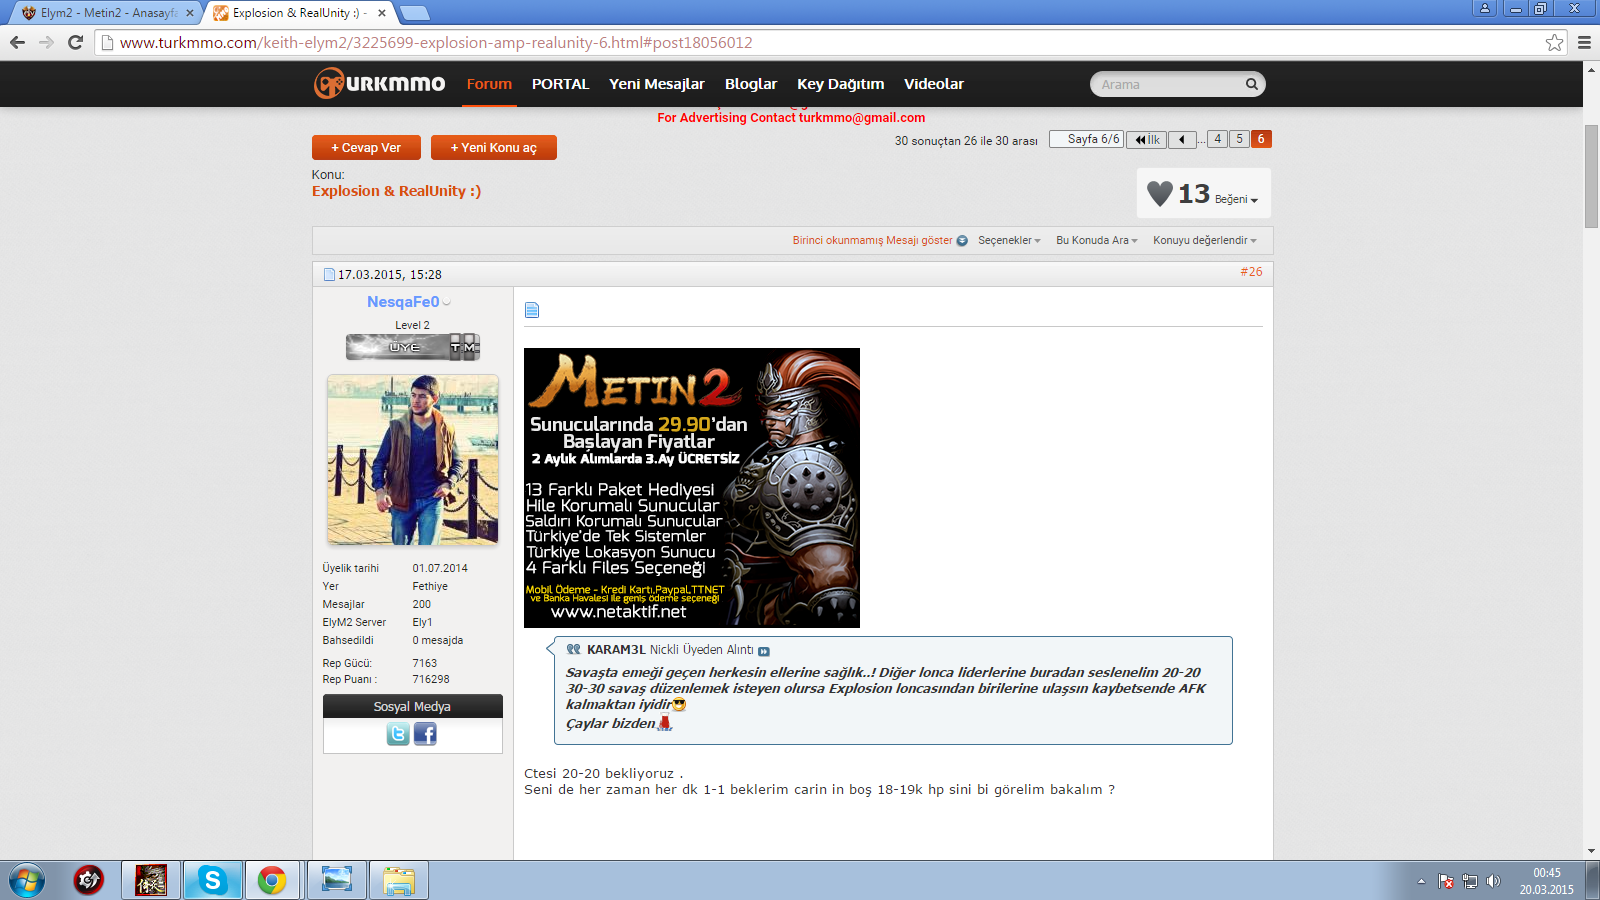Open post number #26 link
Screen dimensions: 1600x900
pos(1251,272)
